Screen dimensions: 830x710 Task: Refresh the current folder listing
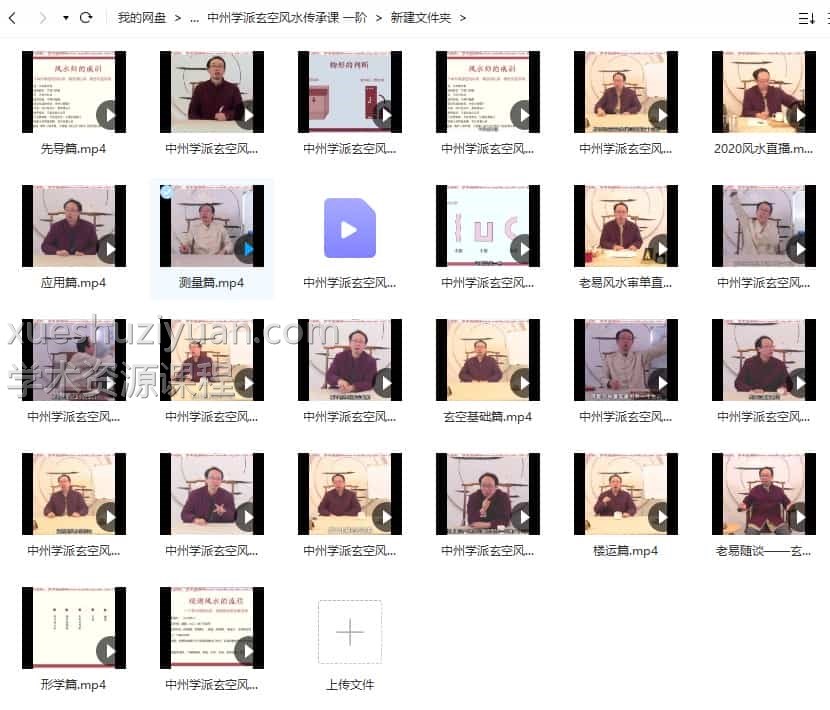[x=86, y=18]
